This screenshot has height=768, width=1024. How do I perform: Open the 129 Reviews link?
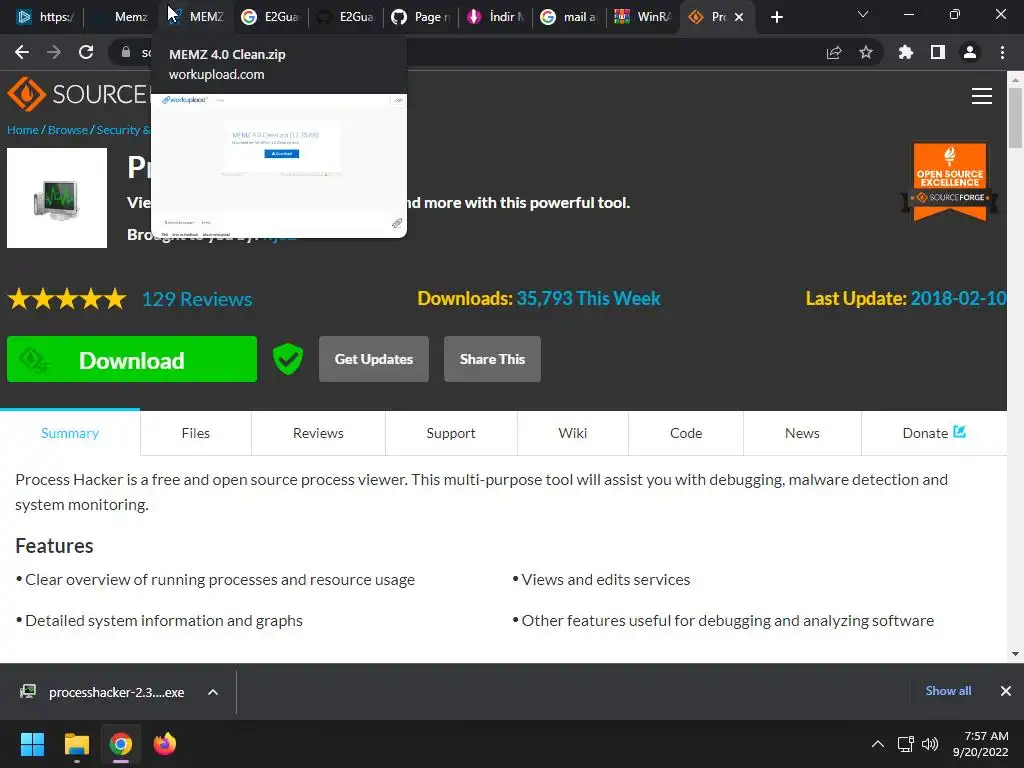[197, 299]
